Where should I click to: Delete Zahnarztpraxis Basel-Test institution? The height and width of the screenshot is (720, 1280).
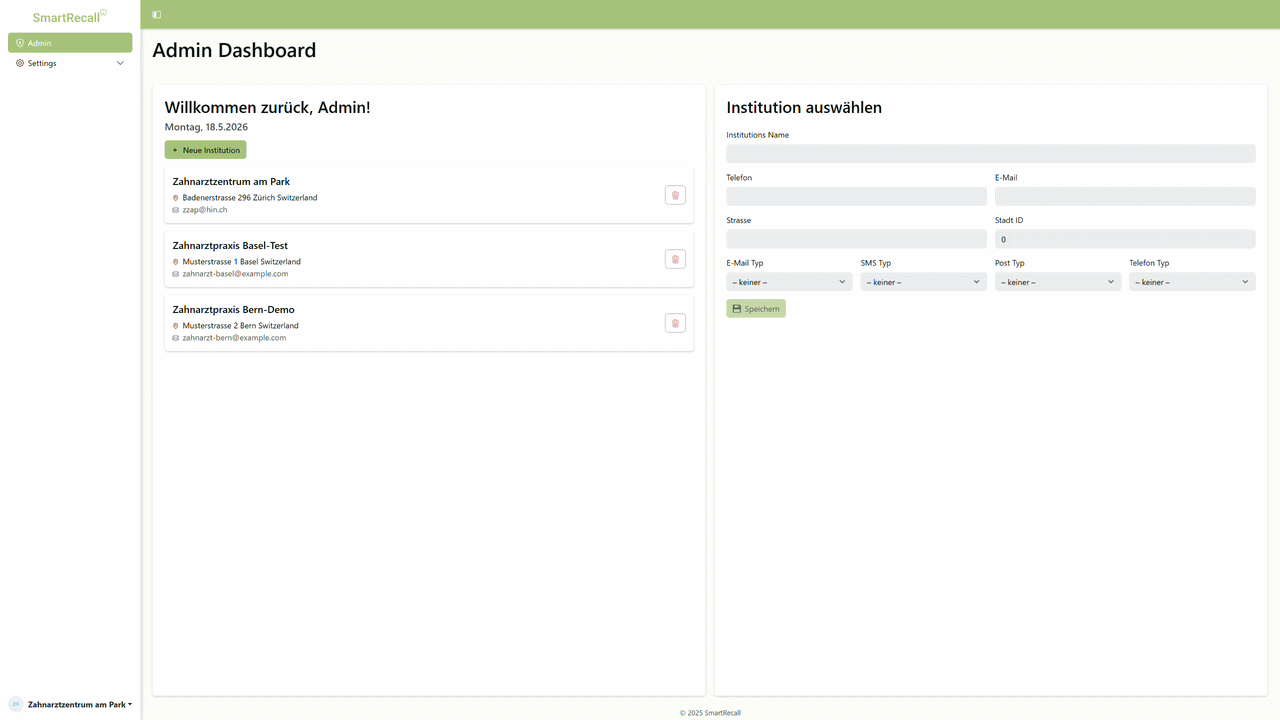tap(675, 259)
